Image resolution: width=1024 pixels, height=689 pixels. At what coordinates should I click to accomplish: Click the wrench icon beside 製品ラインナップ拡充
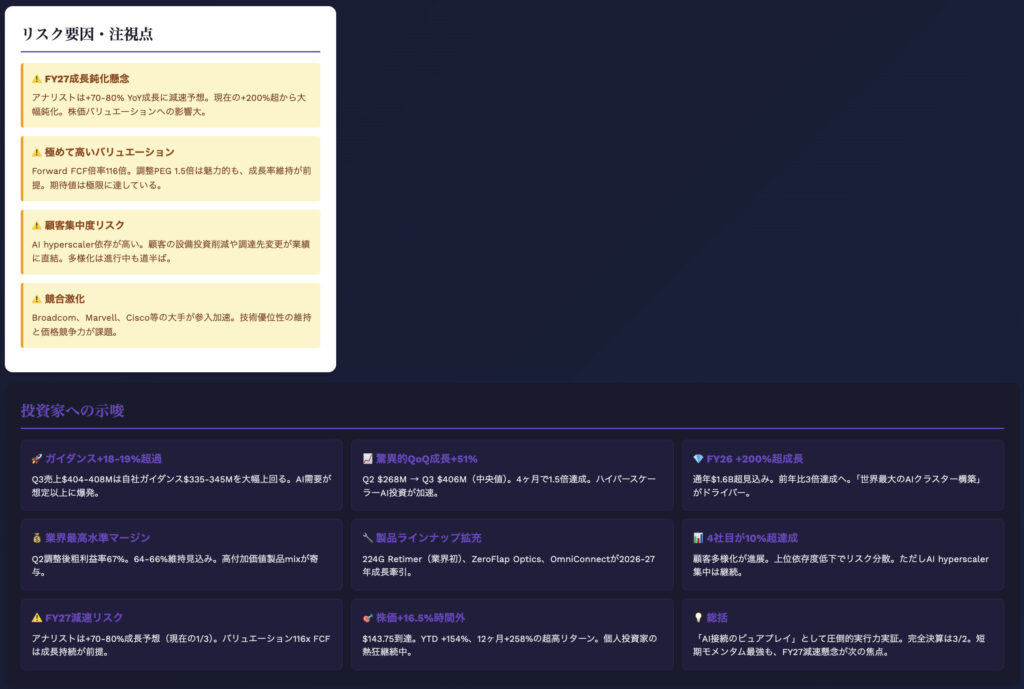point(368,538)
